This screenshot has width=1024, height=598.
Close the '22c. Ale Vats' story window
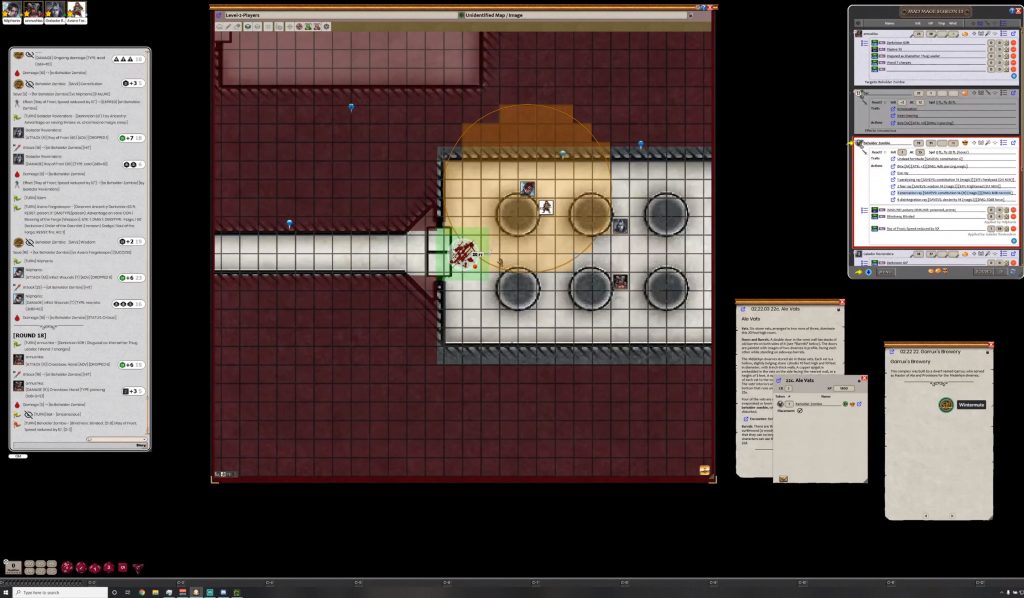click(x=842, y=302)
